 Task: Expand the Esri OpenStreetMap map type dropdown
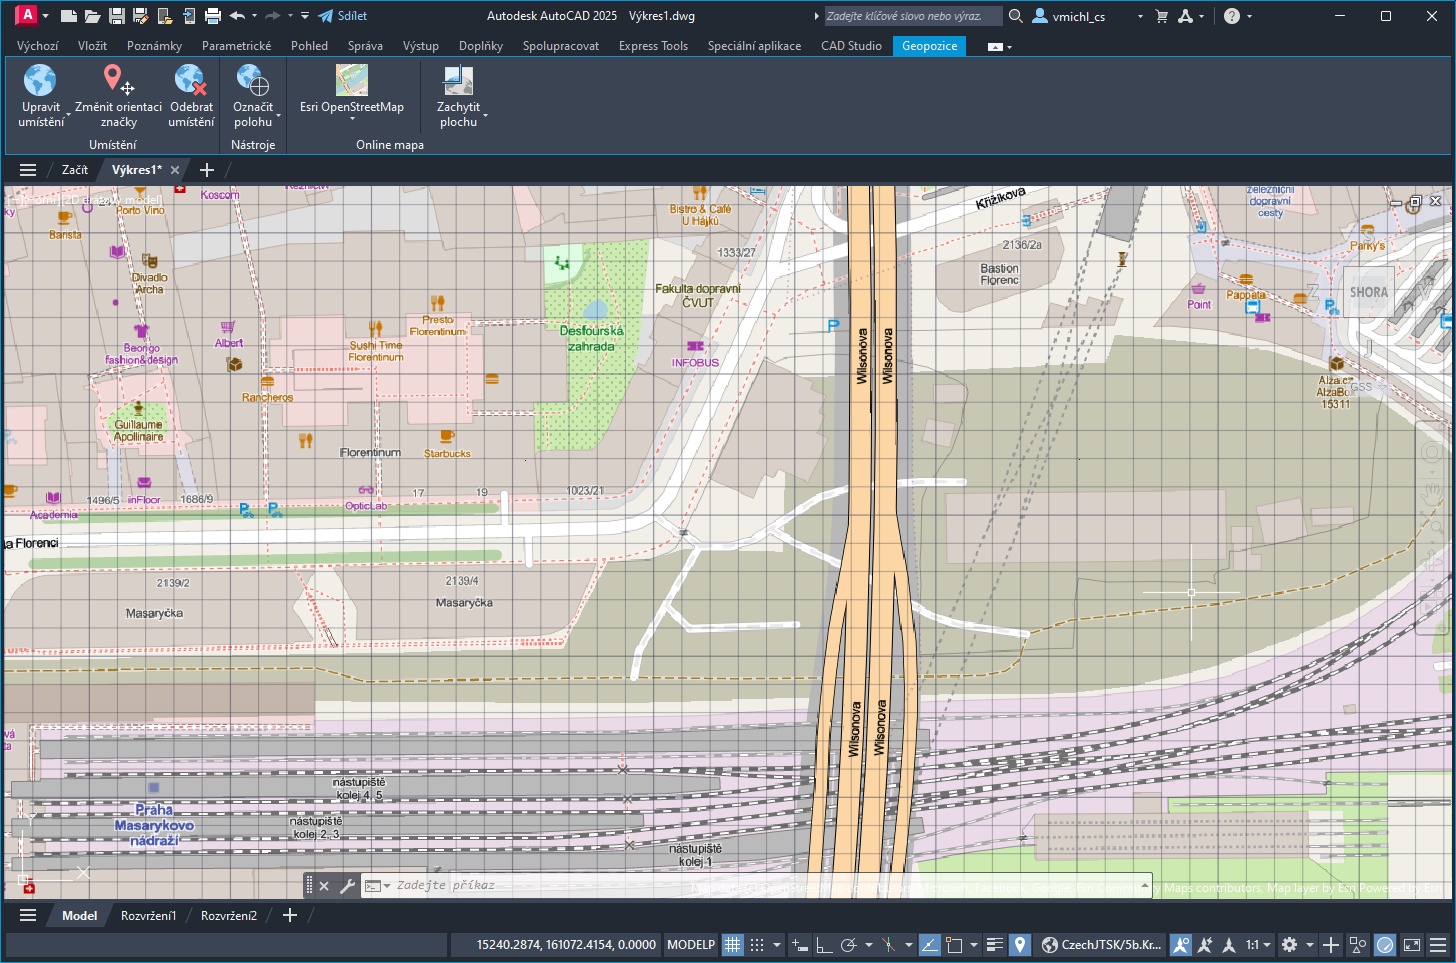[x=352, y=119]
